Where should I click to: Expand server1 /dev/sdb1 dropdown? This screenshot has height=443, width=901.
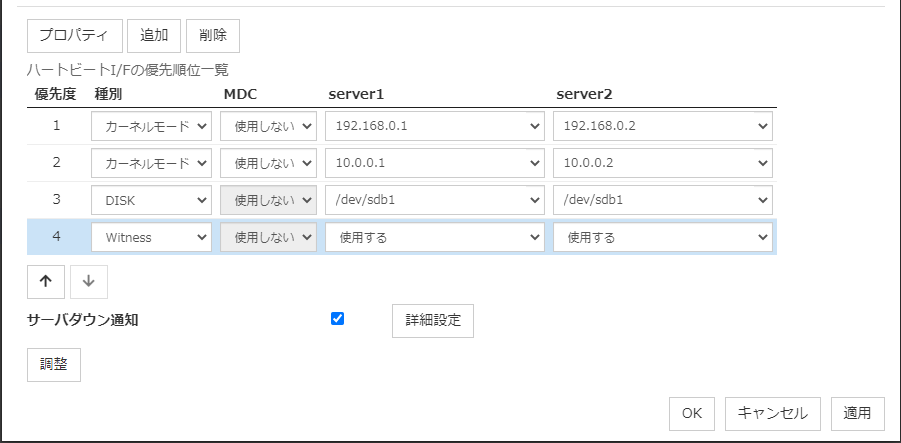click(434, 200)
